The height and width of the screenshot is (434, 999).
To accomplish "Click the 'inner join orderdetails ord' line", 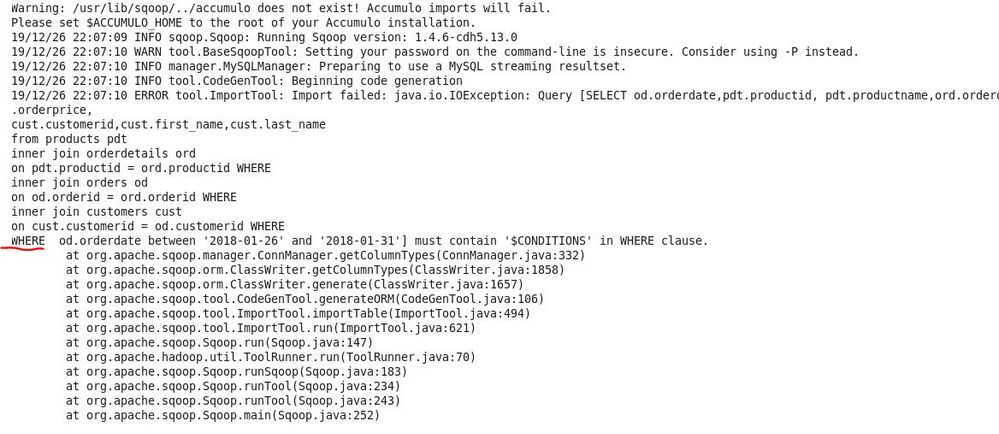I will click(x=103, y=154).
